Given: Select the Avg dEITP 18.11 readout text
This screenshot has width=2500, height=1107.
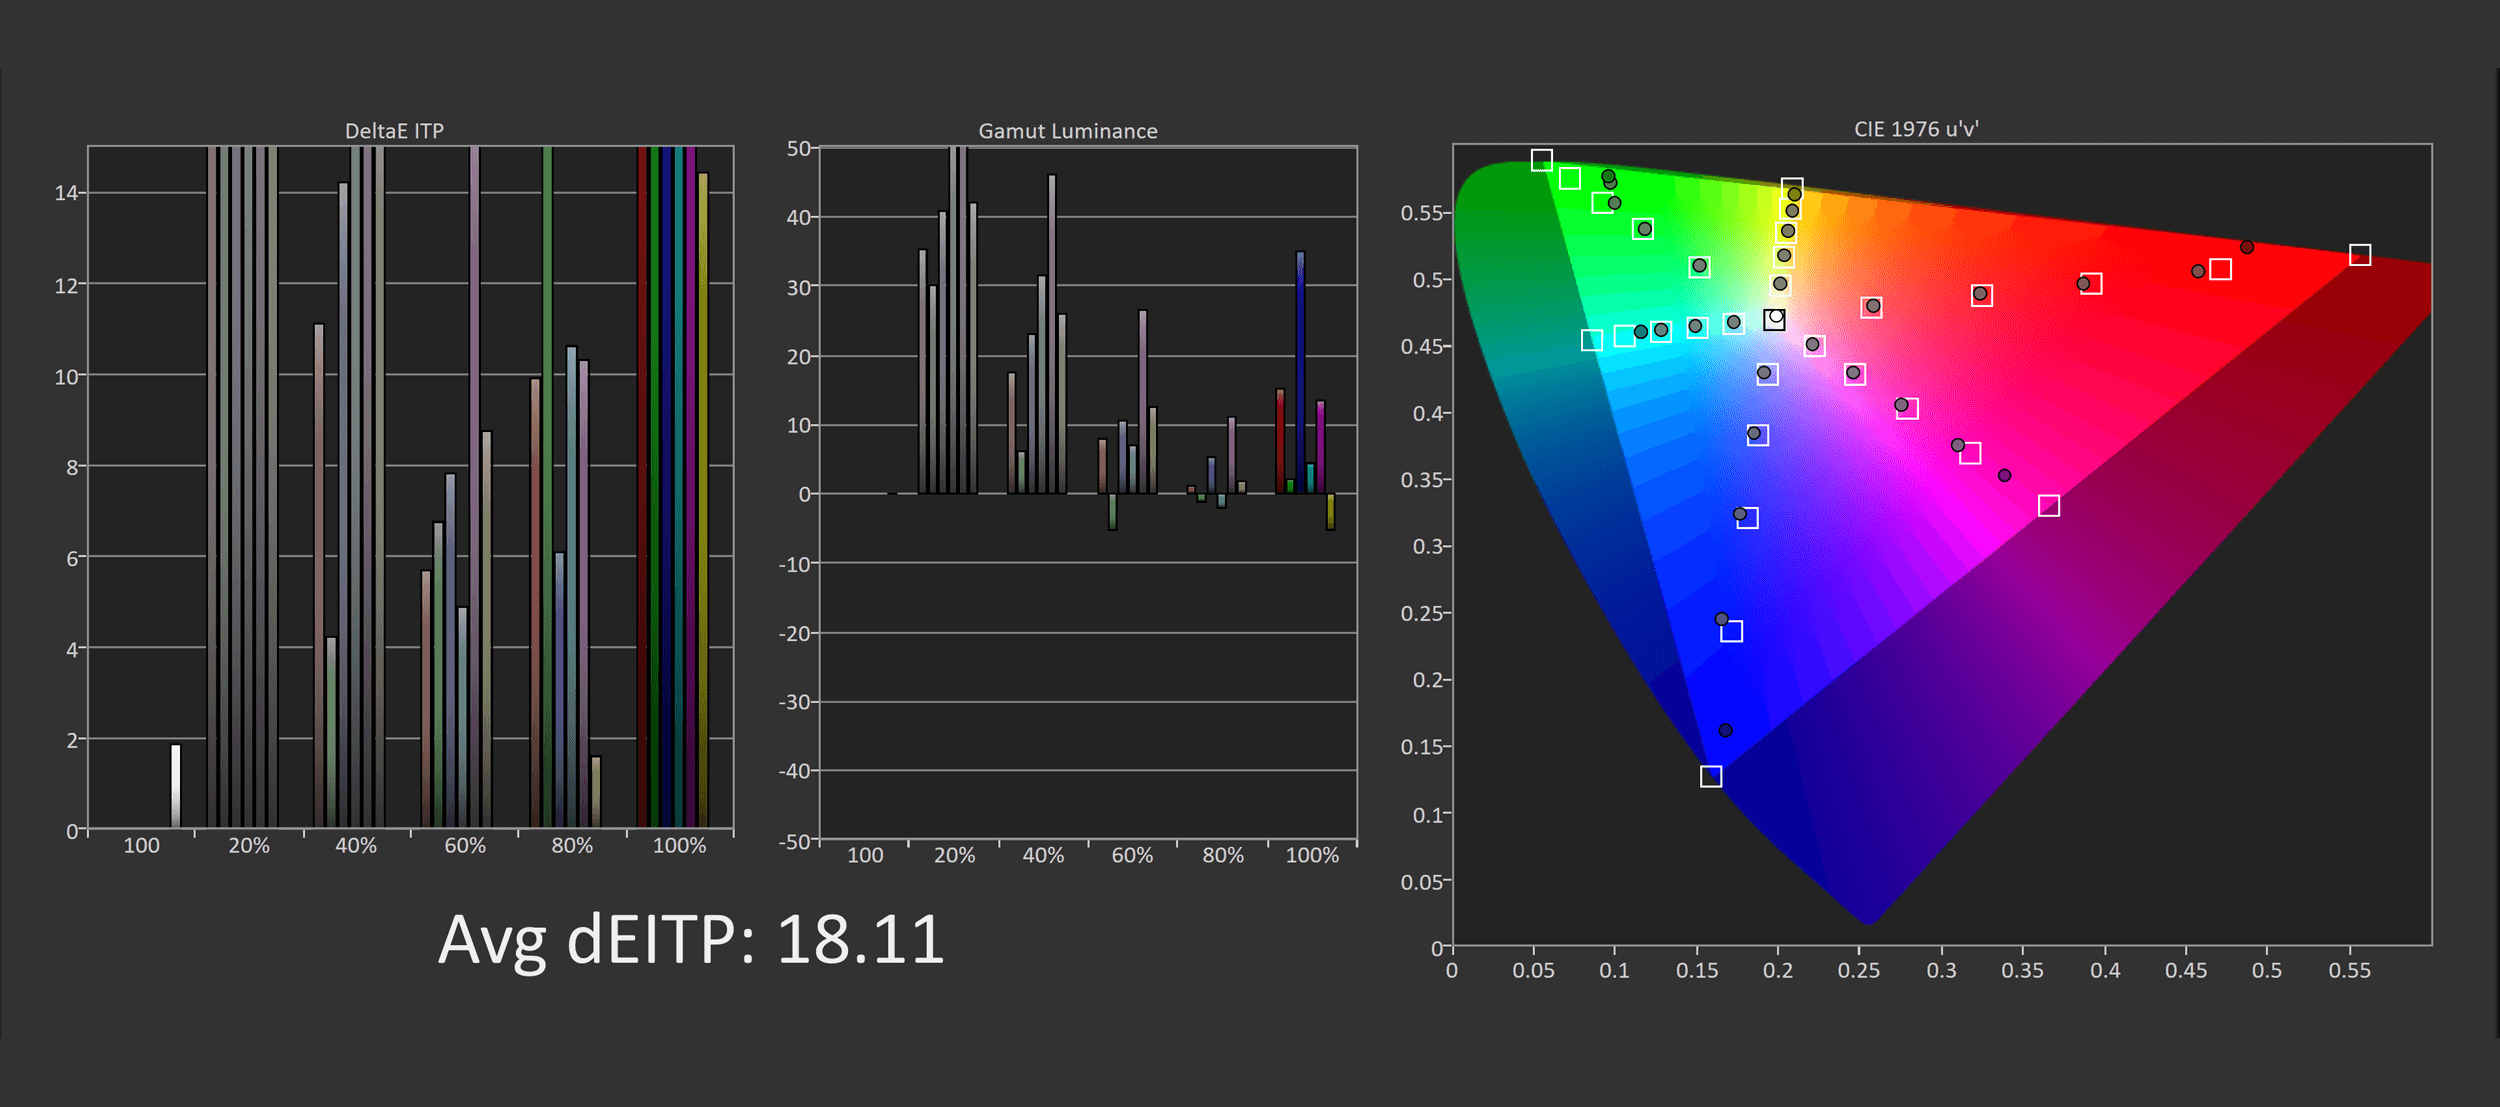Looking at the screenshot, I should coord(690,940).
